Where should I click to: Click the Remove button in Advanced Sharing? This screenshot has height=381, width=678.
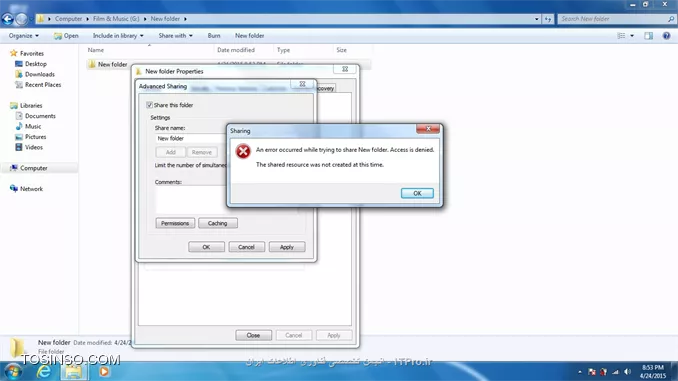tap(201, 152)
